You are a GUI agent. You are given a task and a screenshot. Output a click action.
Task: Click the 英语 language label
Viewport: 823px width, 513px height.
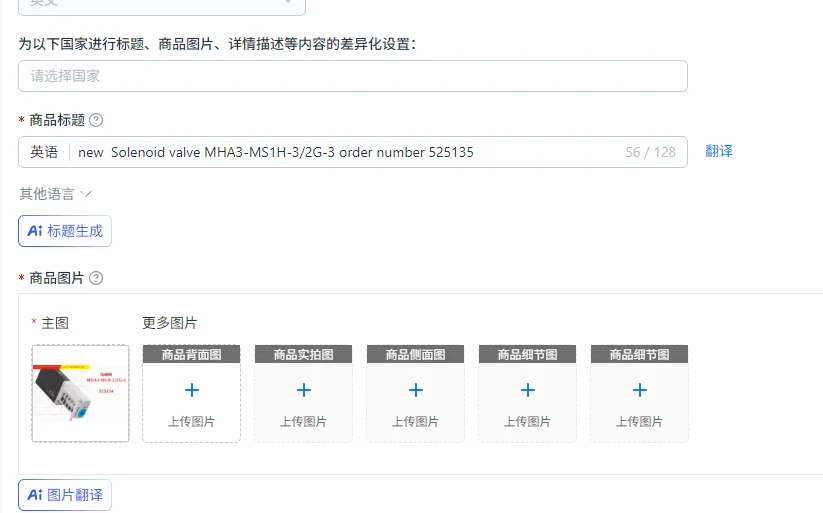[x=44, y=152]
